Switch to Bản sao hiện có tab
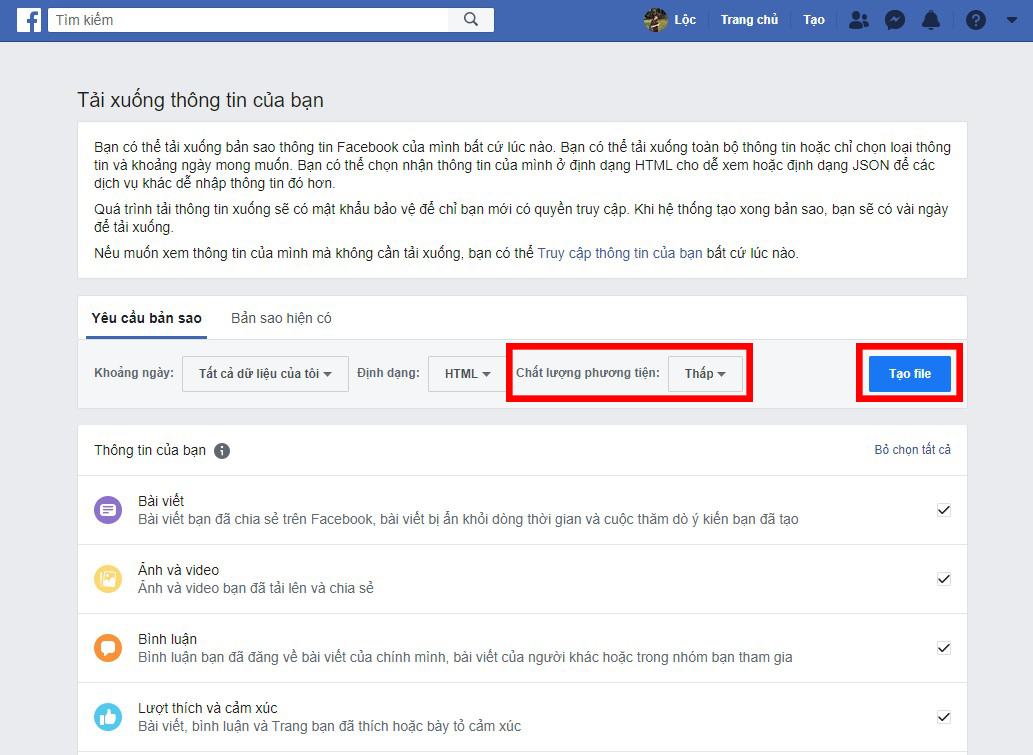 [x=281, y=318]
